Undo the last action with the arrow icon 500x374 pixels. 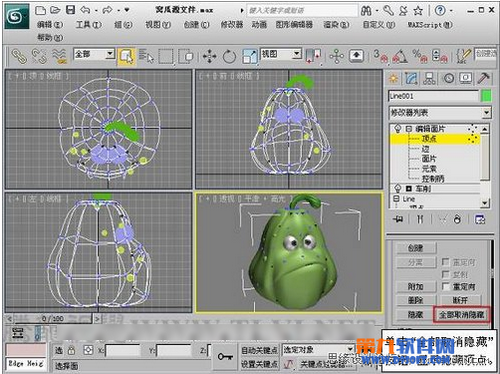tap(85, 10)
